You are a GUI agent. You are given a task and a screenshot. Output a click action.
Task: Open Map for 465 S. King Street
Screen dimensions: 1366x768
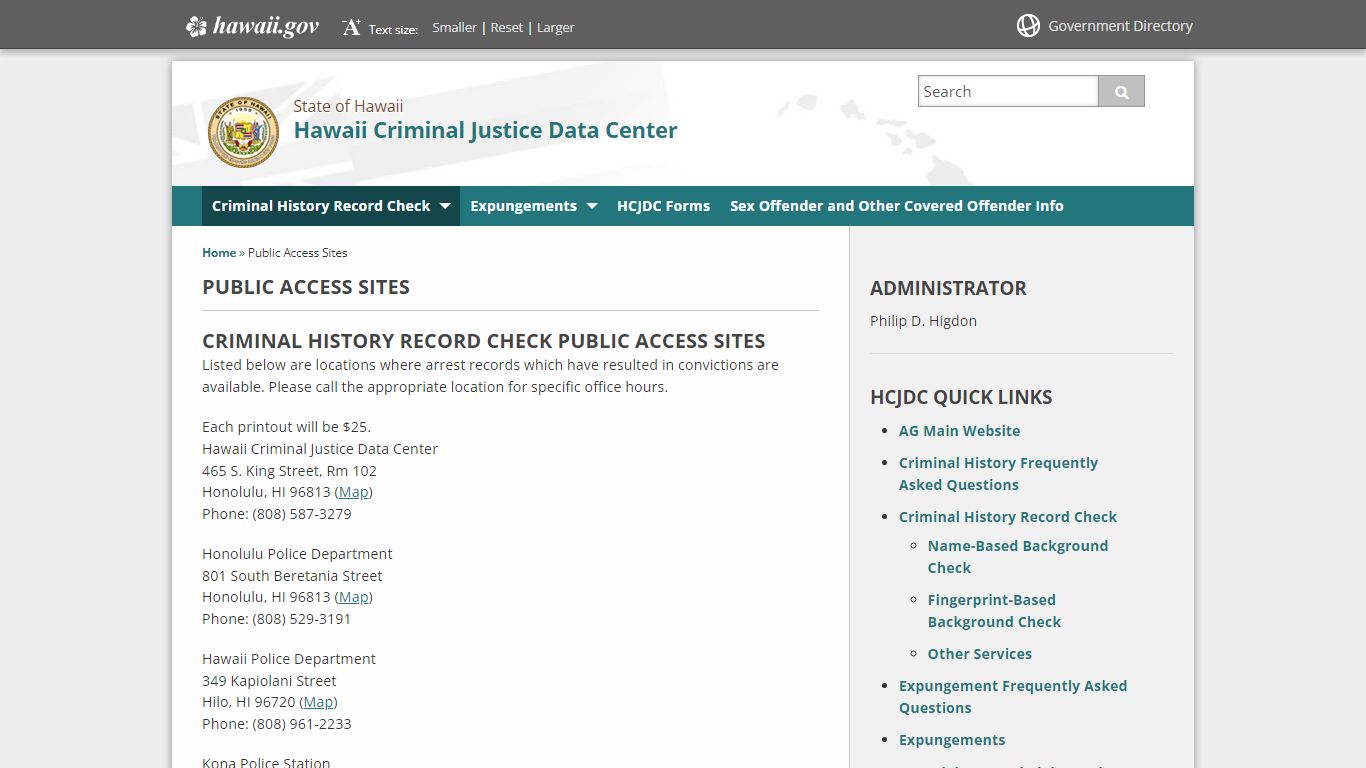tap(353, 492)
